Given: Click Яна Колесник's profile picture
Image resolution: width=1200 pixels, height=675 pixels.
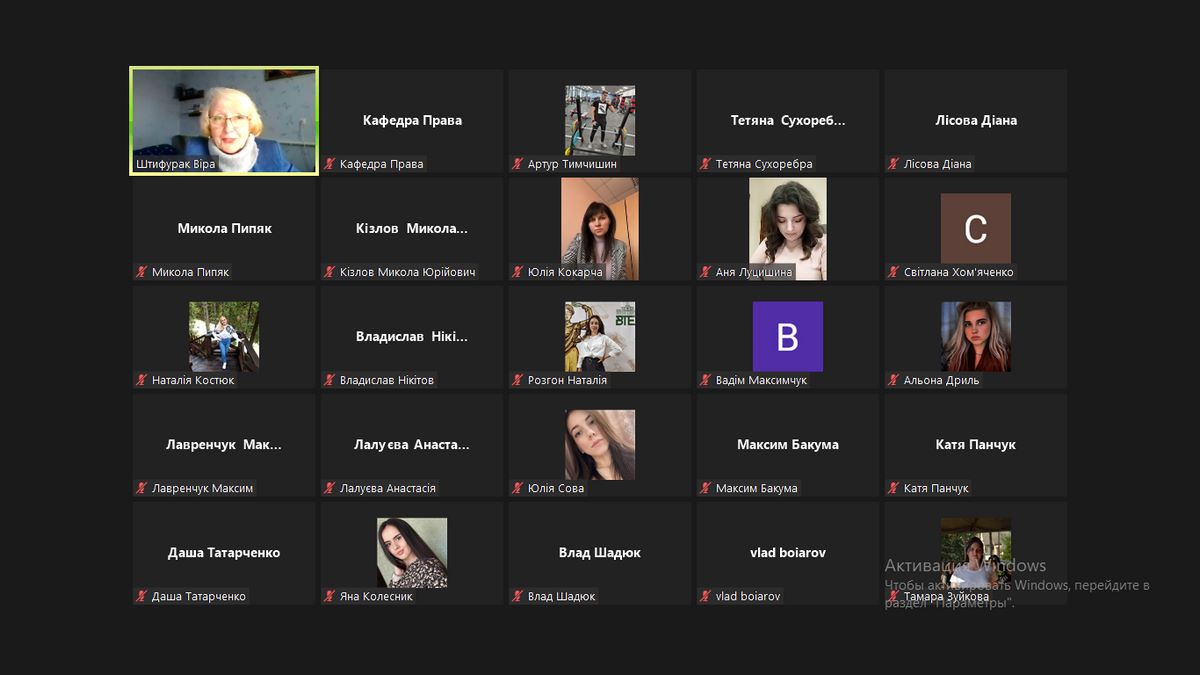Looking at the screenshot, I should [x=411, y=552].
